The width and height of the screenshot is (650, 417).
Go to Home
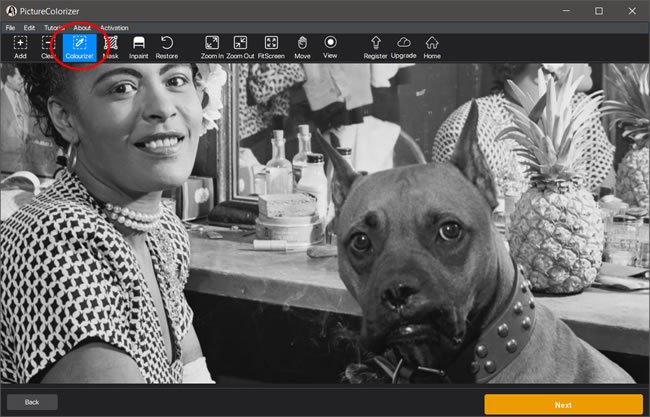click(432, 47)
